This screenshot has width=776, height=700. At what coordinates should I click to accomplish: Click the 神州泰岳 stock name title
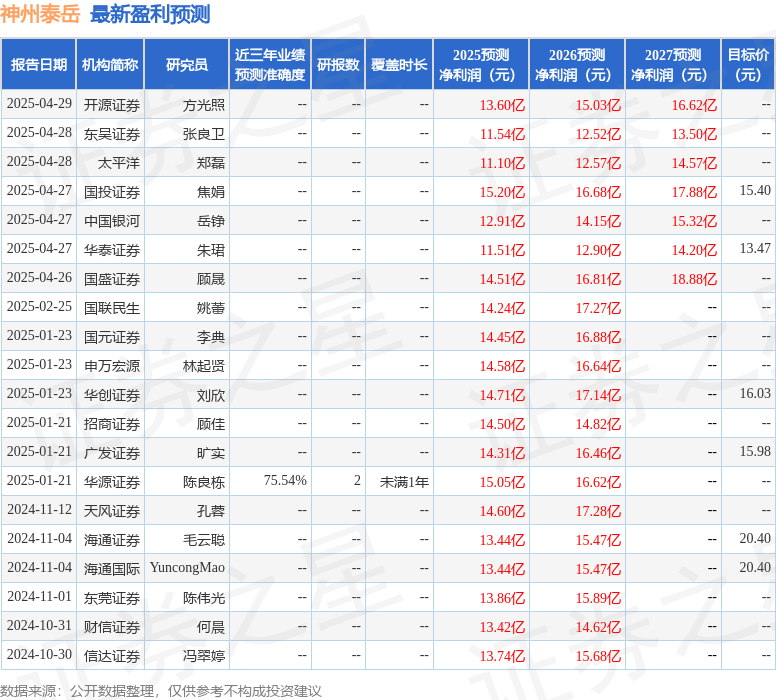(x=40, y=14)
